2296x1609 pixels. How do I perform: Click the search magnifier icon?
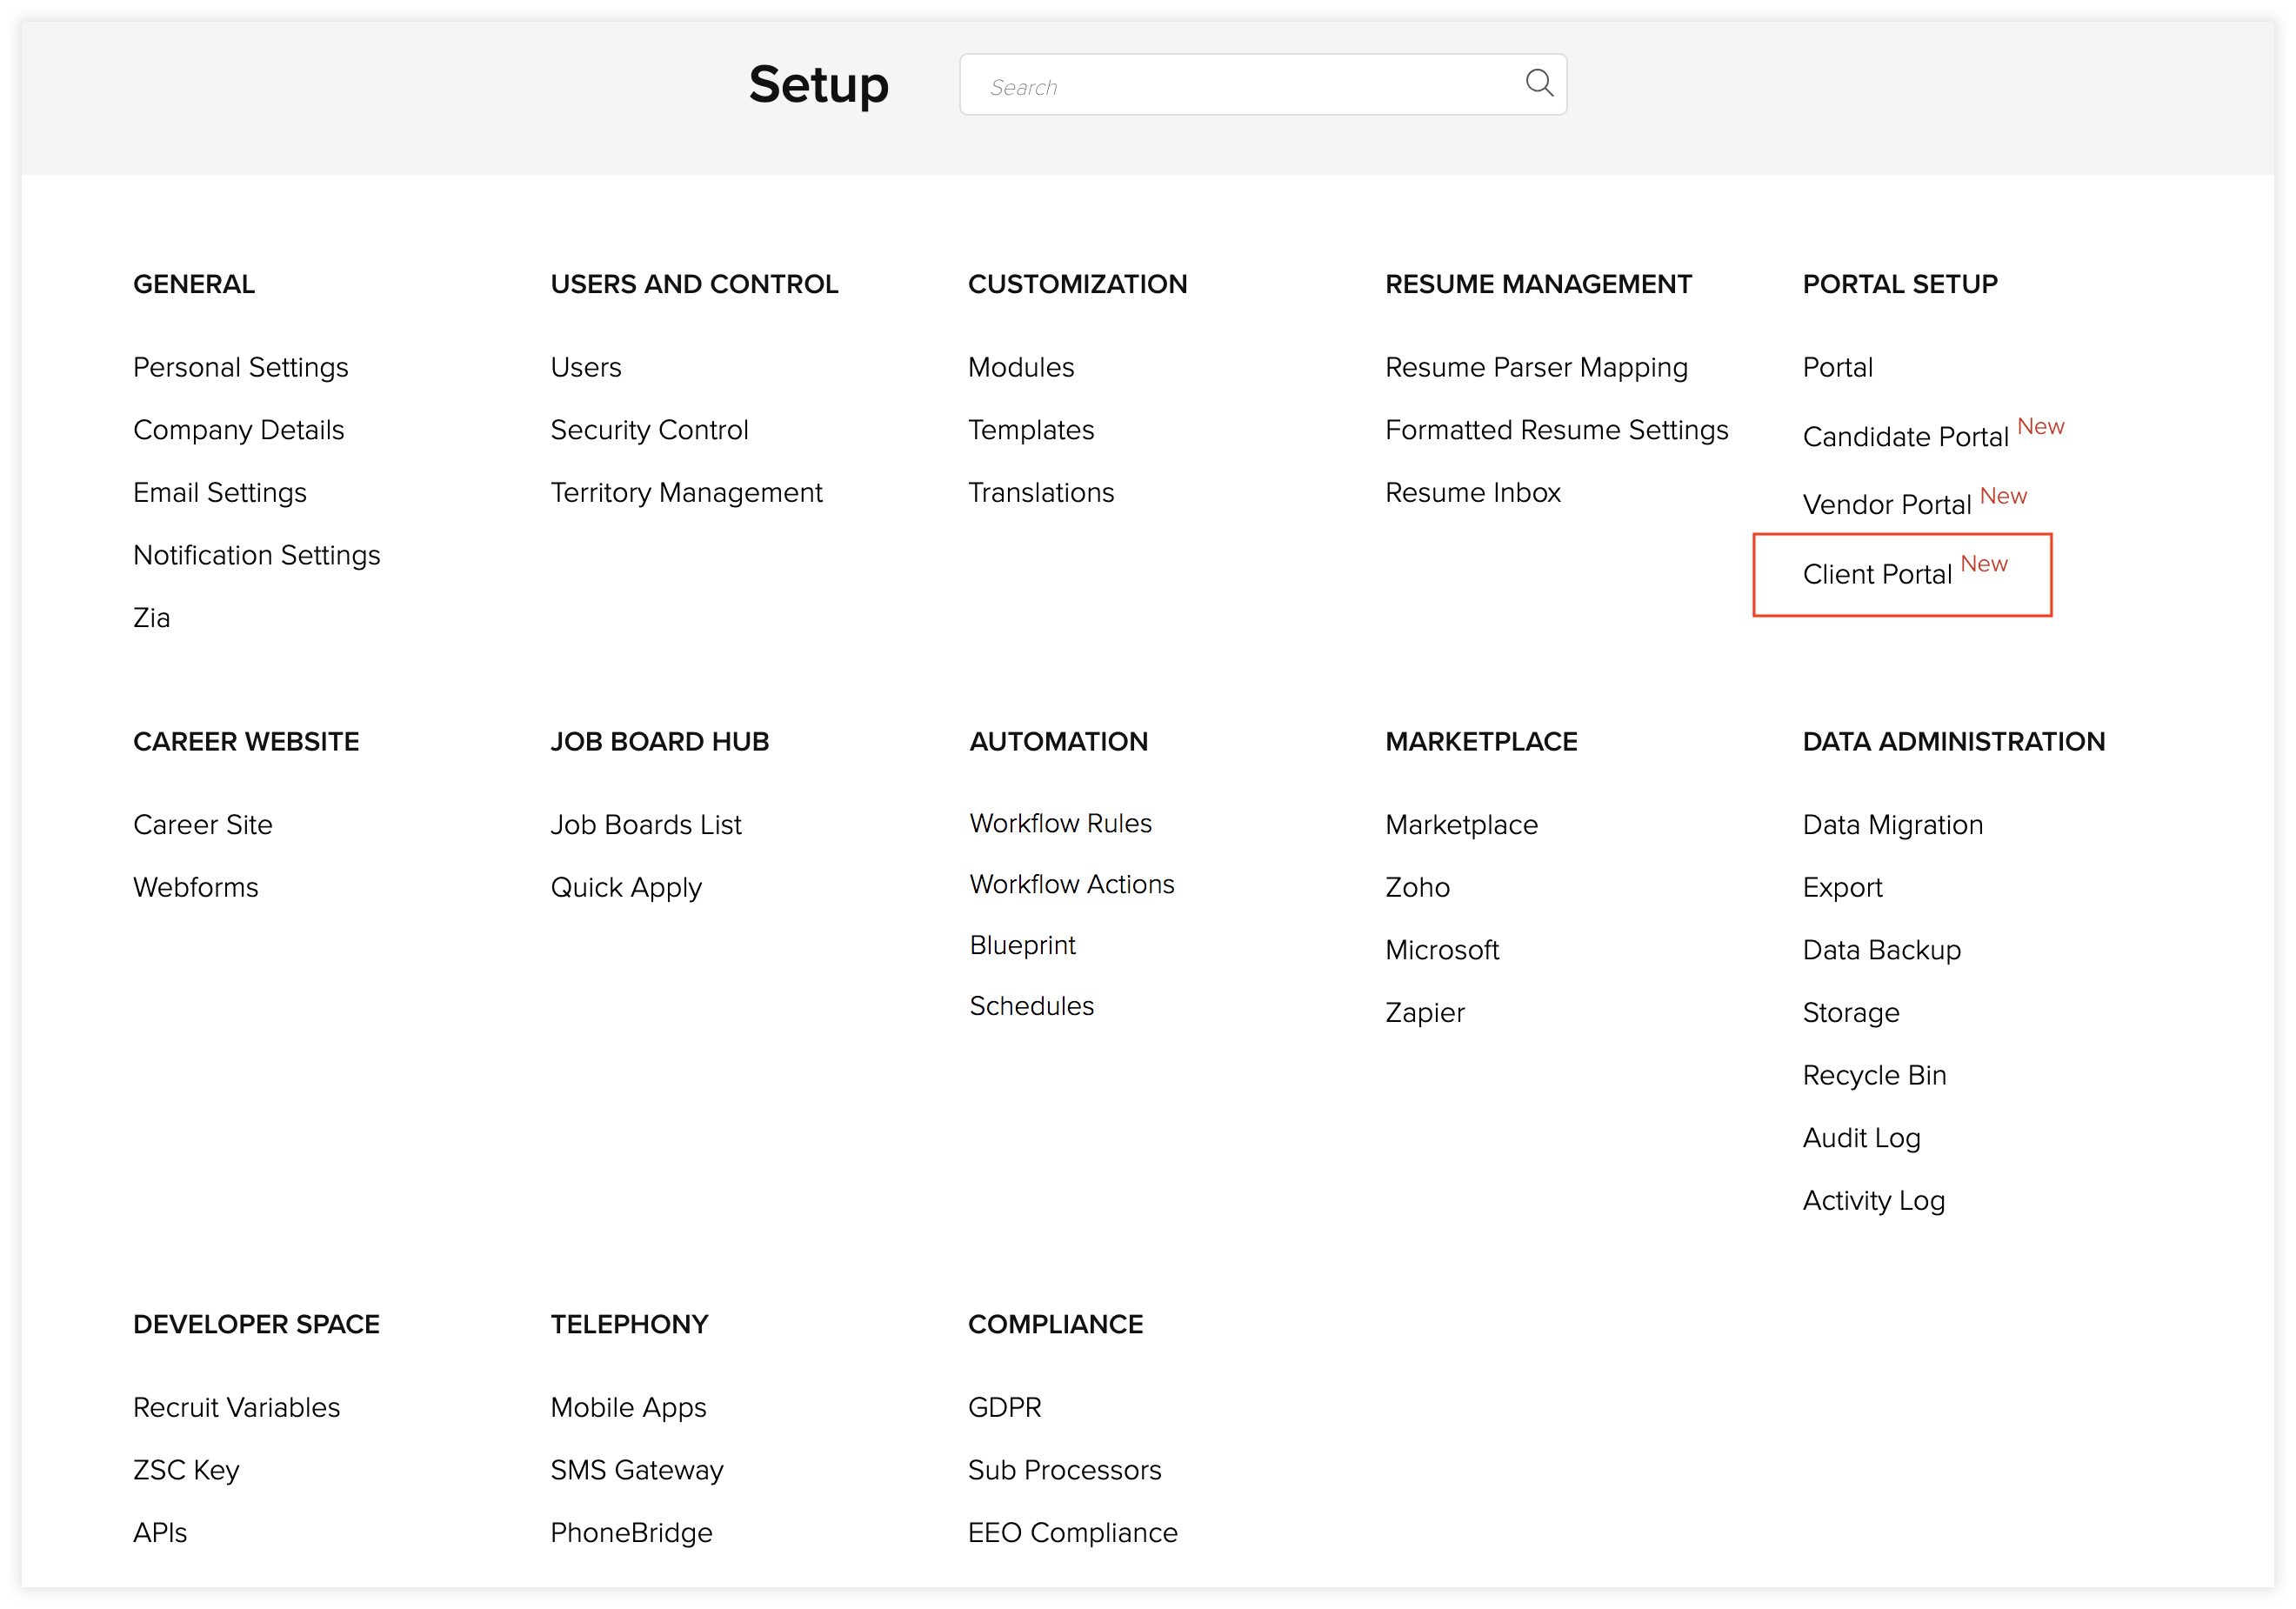tap(1538, 83)
